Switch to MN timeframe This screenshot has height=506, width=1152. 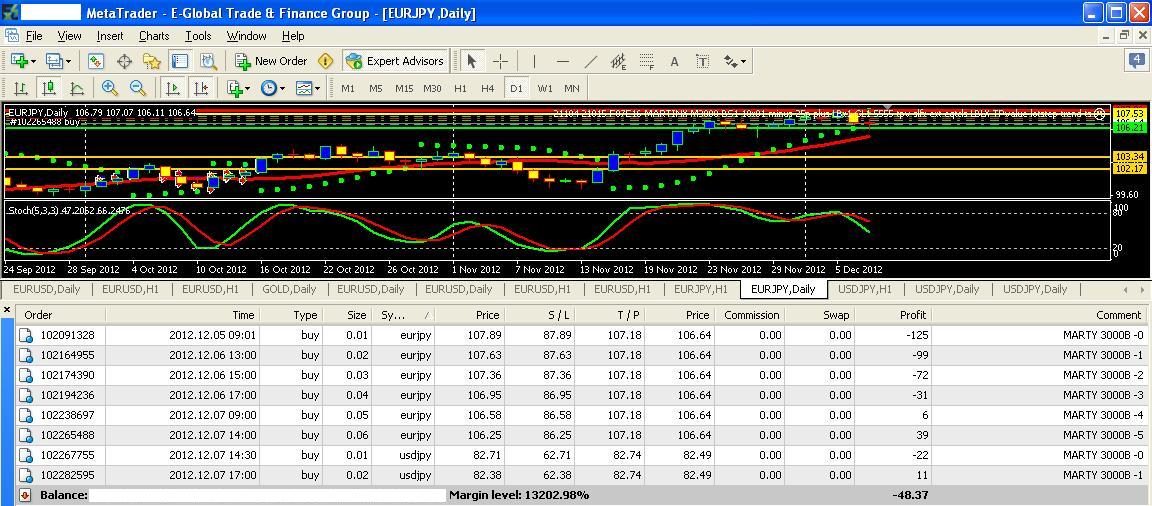[x=572, y=88]
